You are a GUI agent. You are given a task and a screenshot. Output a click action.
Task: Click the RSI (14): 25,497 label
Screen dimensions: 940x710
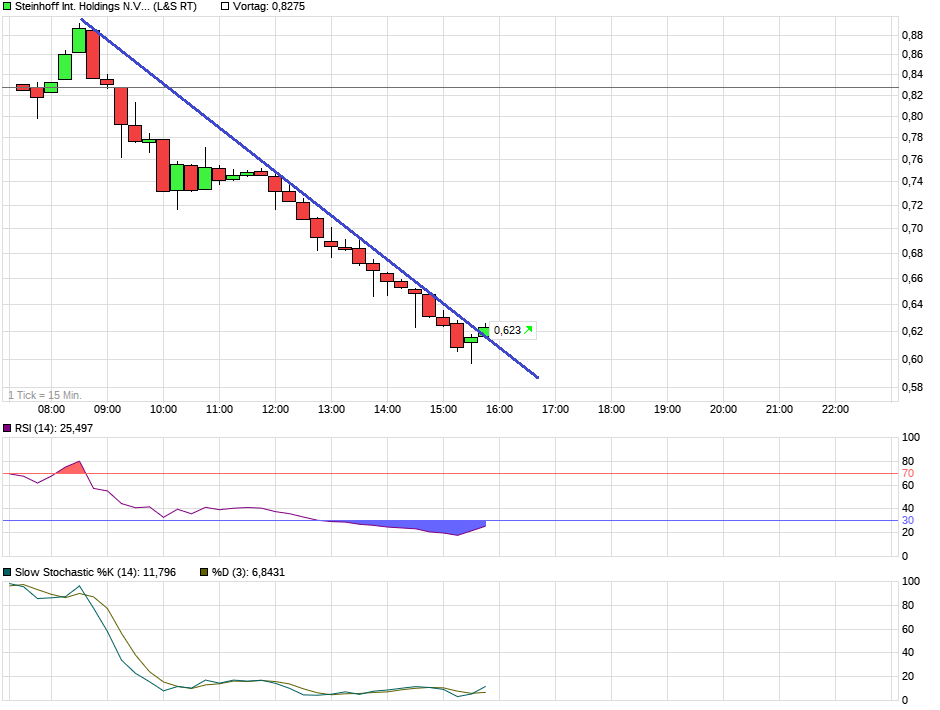pyautogui.click(x=54, y=428)
